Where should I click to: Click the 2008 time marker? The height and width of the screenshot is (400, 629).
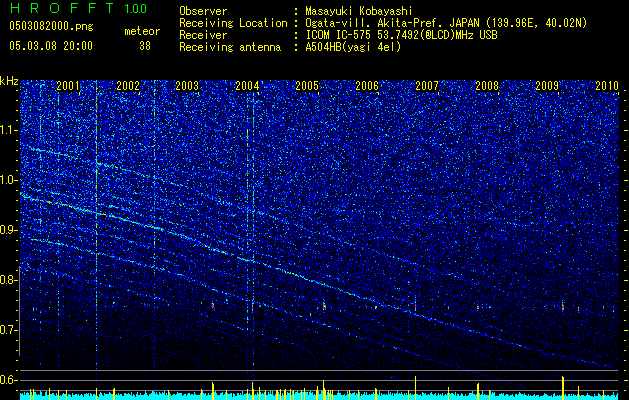[487, 85]
